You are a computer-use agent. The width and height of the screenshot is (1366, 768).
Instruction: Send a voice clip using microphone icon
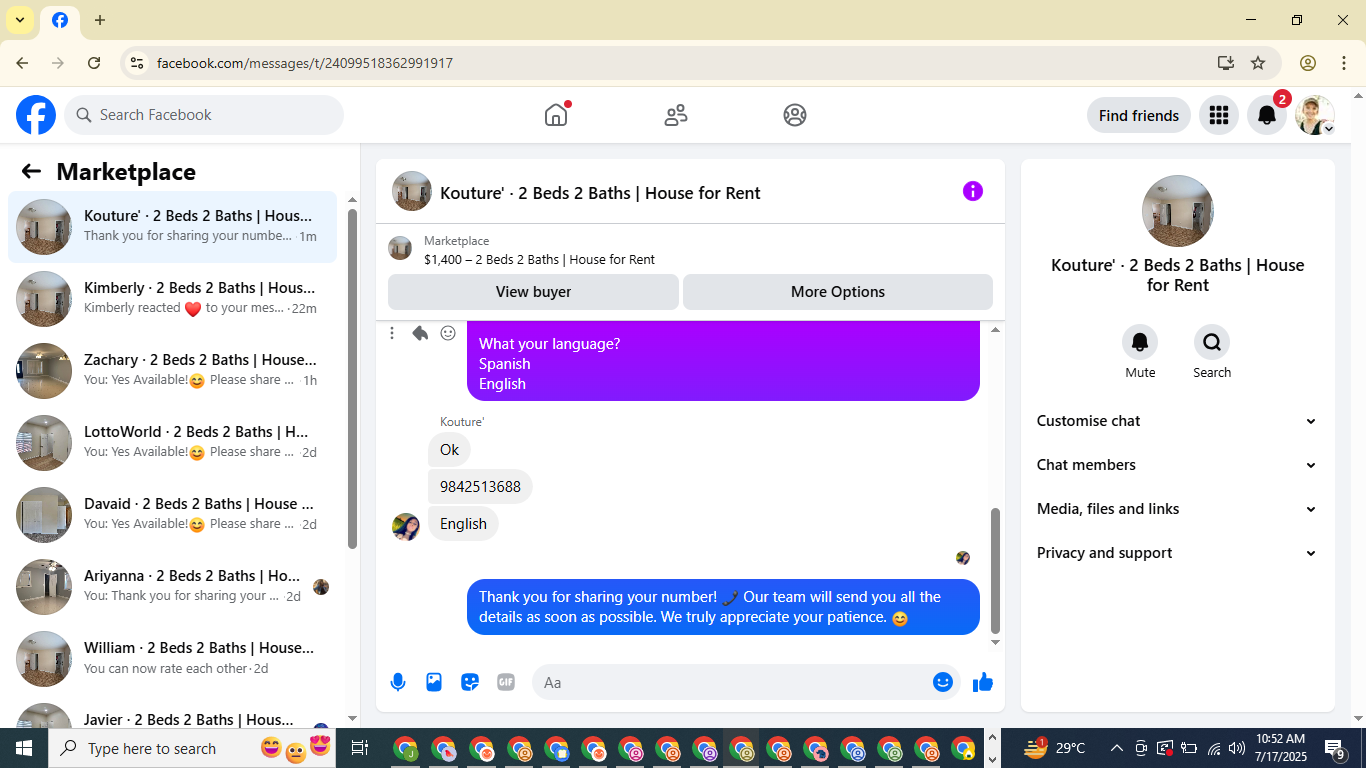[398, 682]
